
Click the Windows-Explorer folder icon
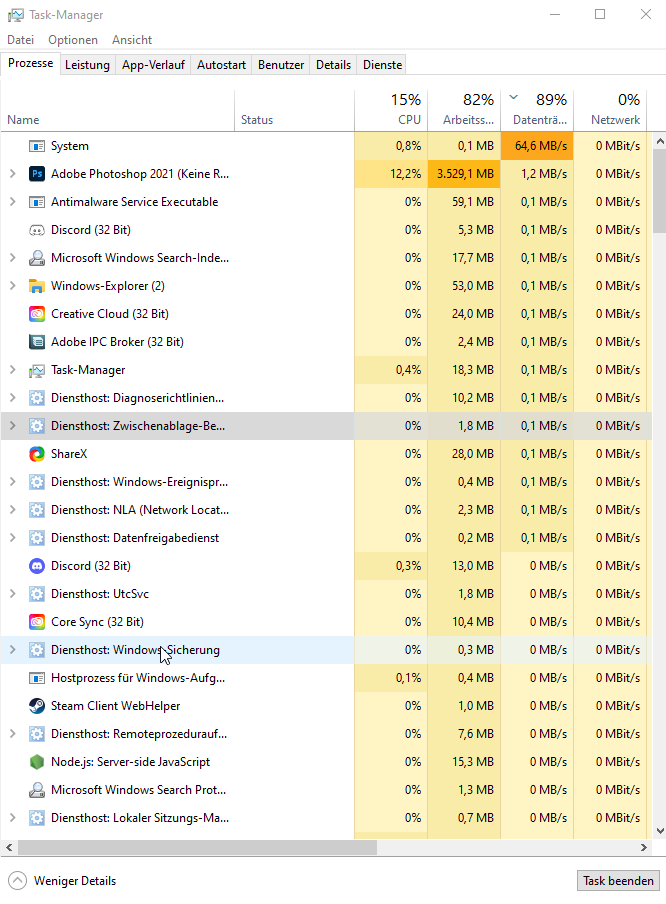pyautogui.click(x=37, y=286)
